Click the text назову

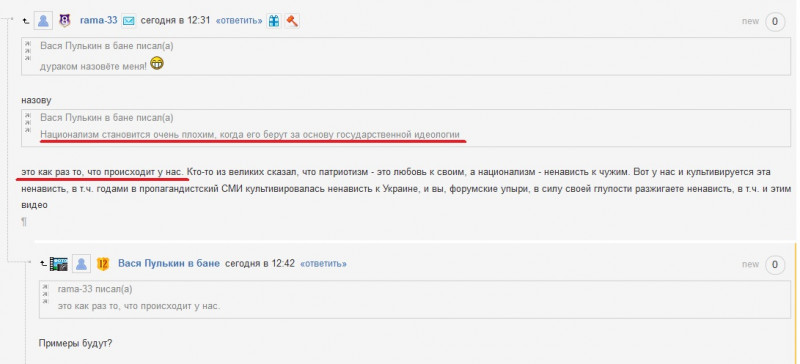click(36, 101)
